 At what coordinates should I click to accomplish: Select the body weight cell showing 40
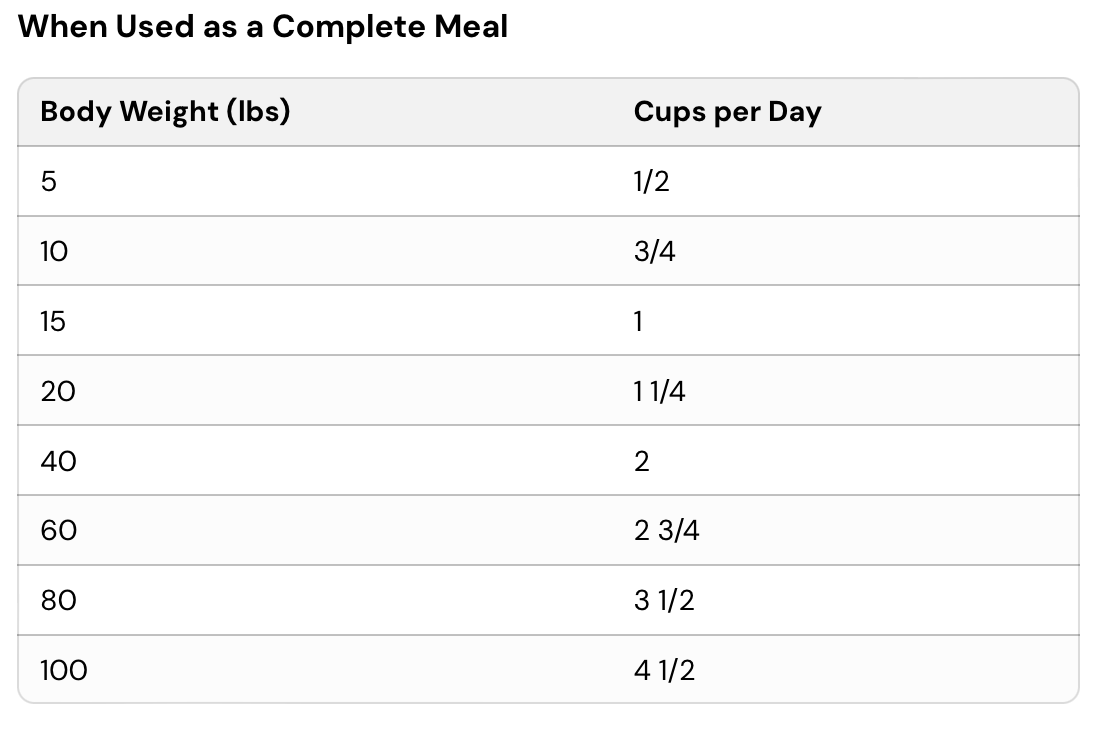pos(58,461)
